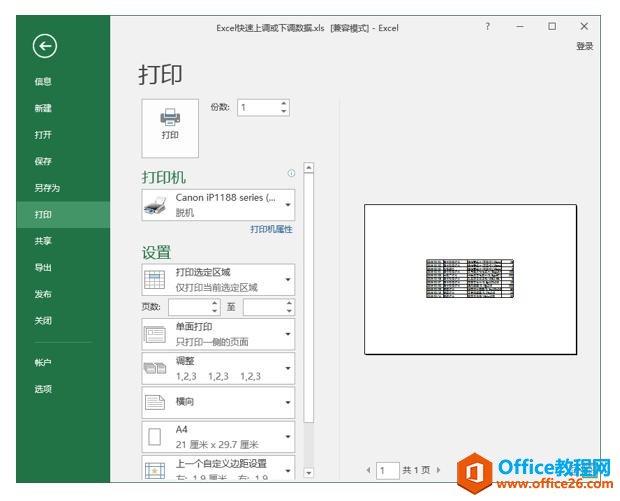620x501 pixels.
Task: Click the single-sided printing icon
Action: [155, 335]
